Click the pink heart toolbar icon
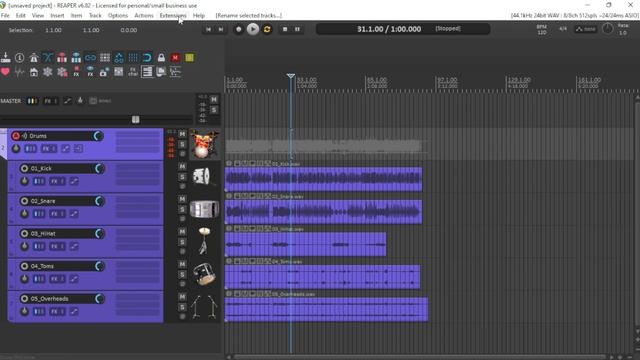Image resolution: width=640 pixels, height=360 pixels. [5, 72]
